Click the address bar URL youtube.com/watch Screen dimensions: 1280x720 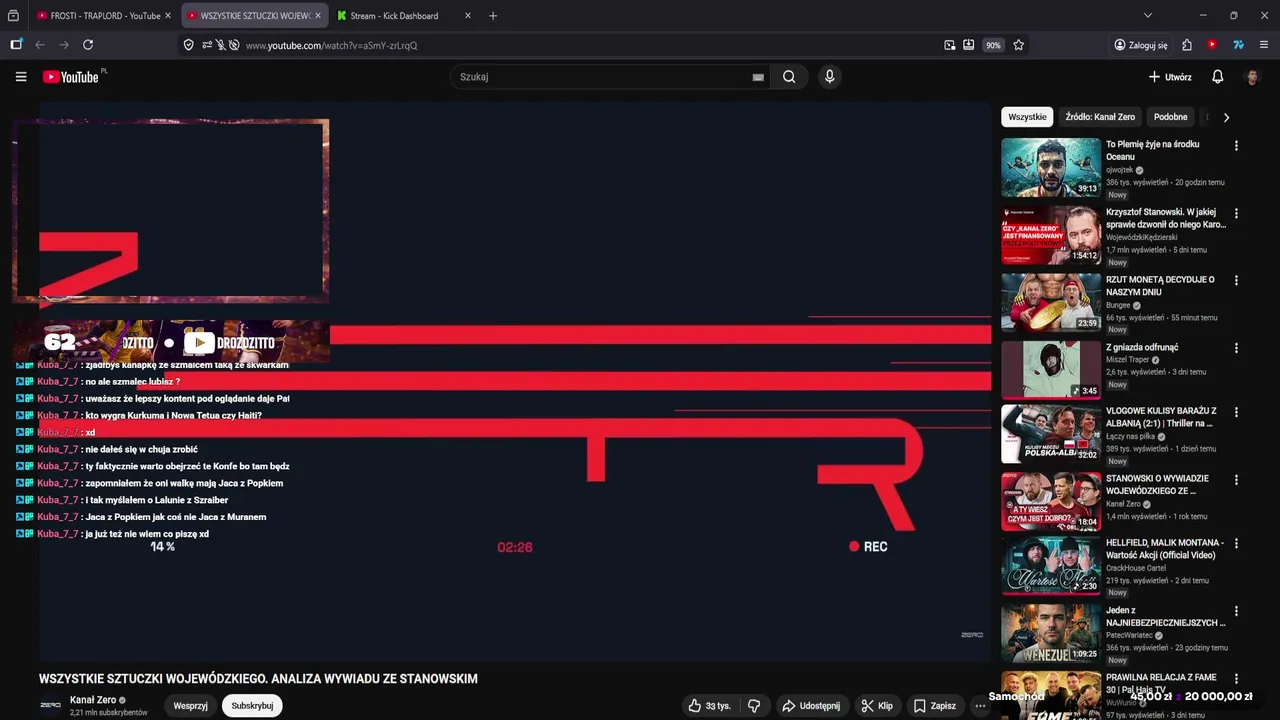(331, 45)
